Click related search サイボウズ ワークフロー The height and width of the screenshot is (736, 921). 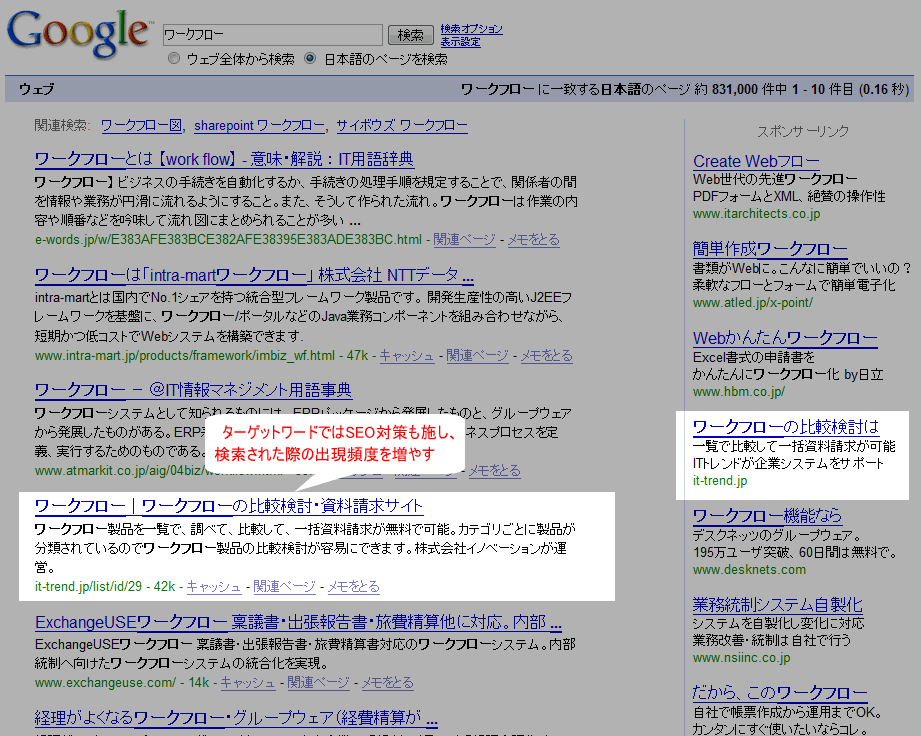[x=401, y=126]
